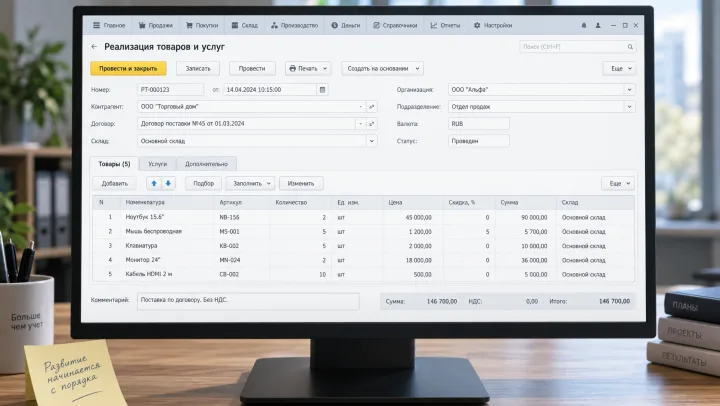
Task: Open top Еще dropdown near search
Action: [x=619, y=68]
